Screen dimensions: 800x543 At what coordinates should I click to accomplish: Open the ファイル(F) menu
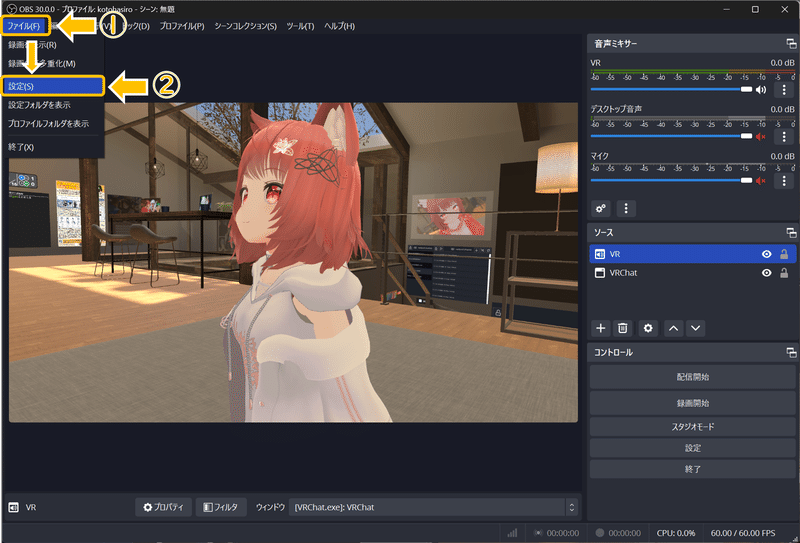pos(25,26)
